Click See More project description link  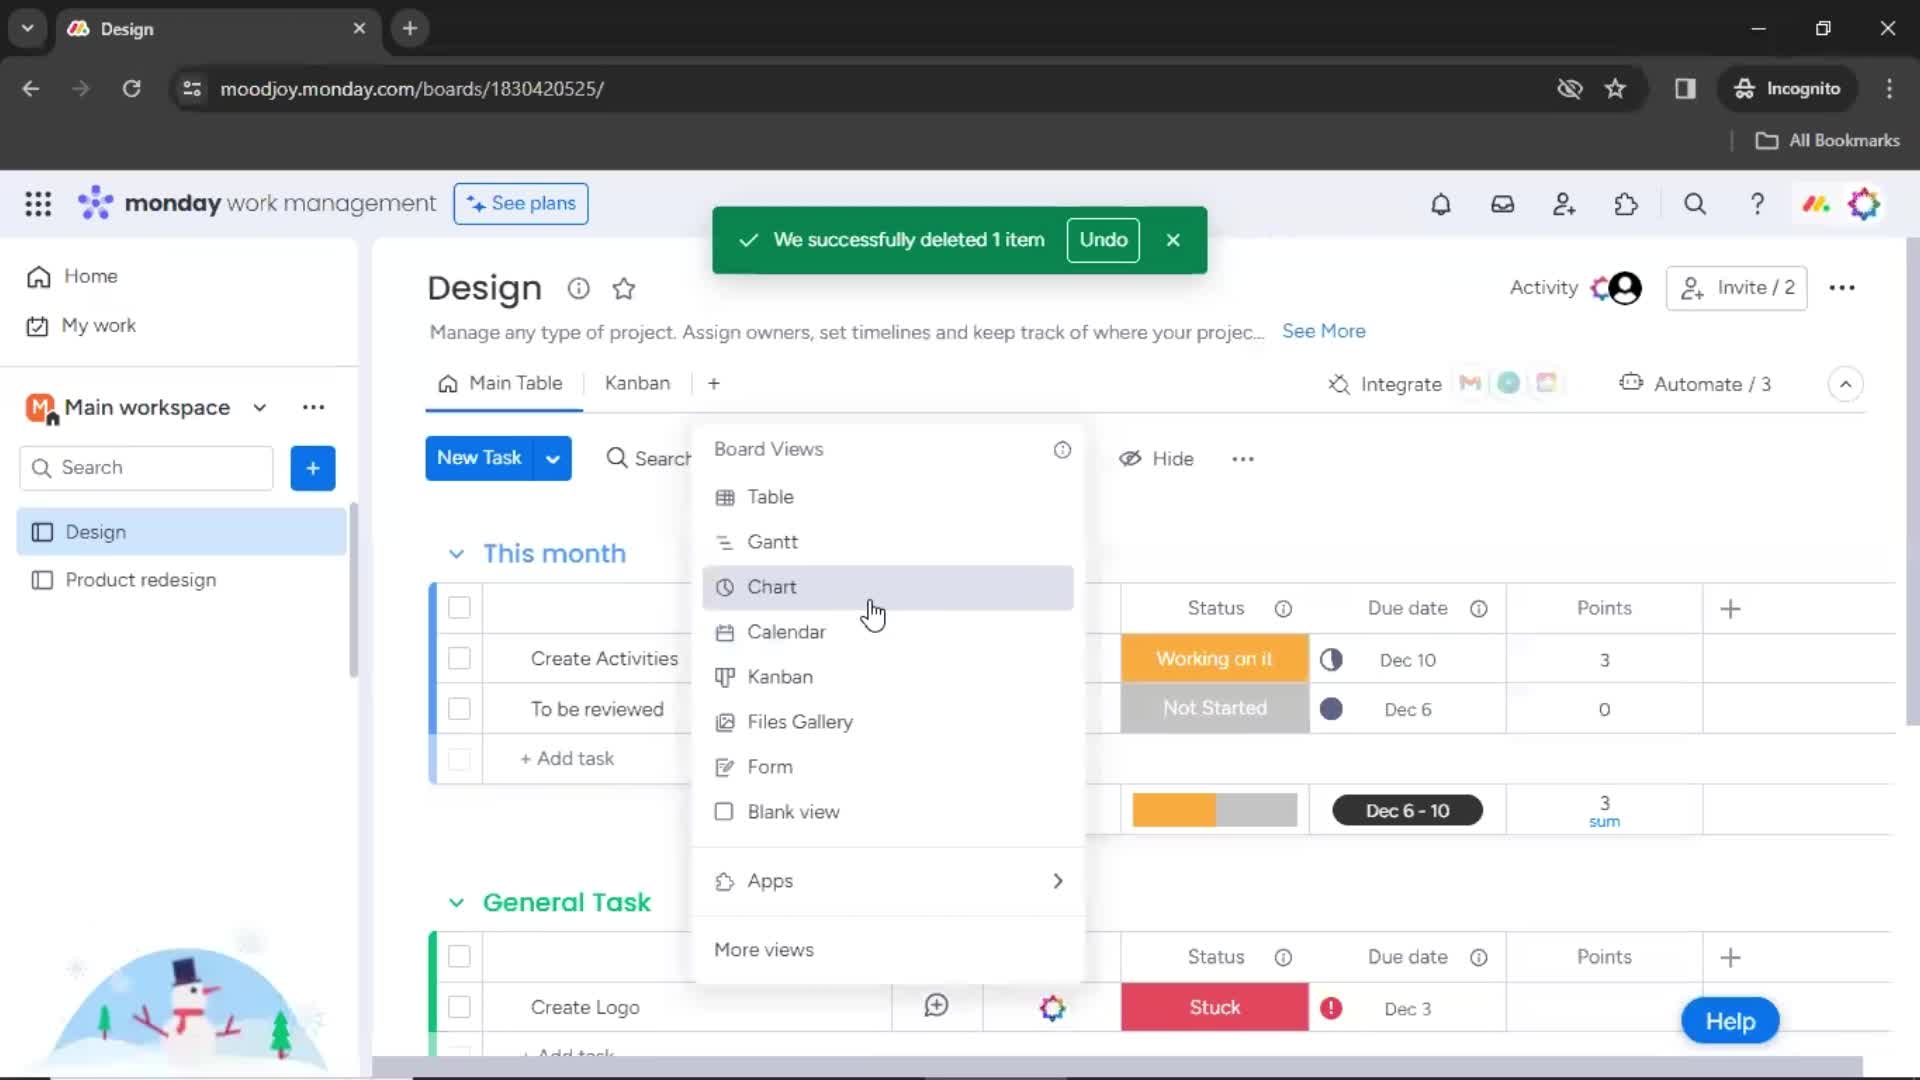[1323, 330]
